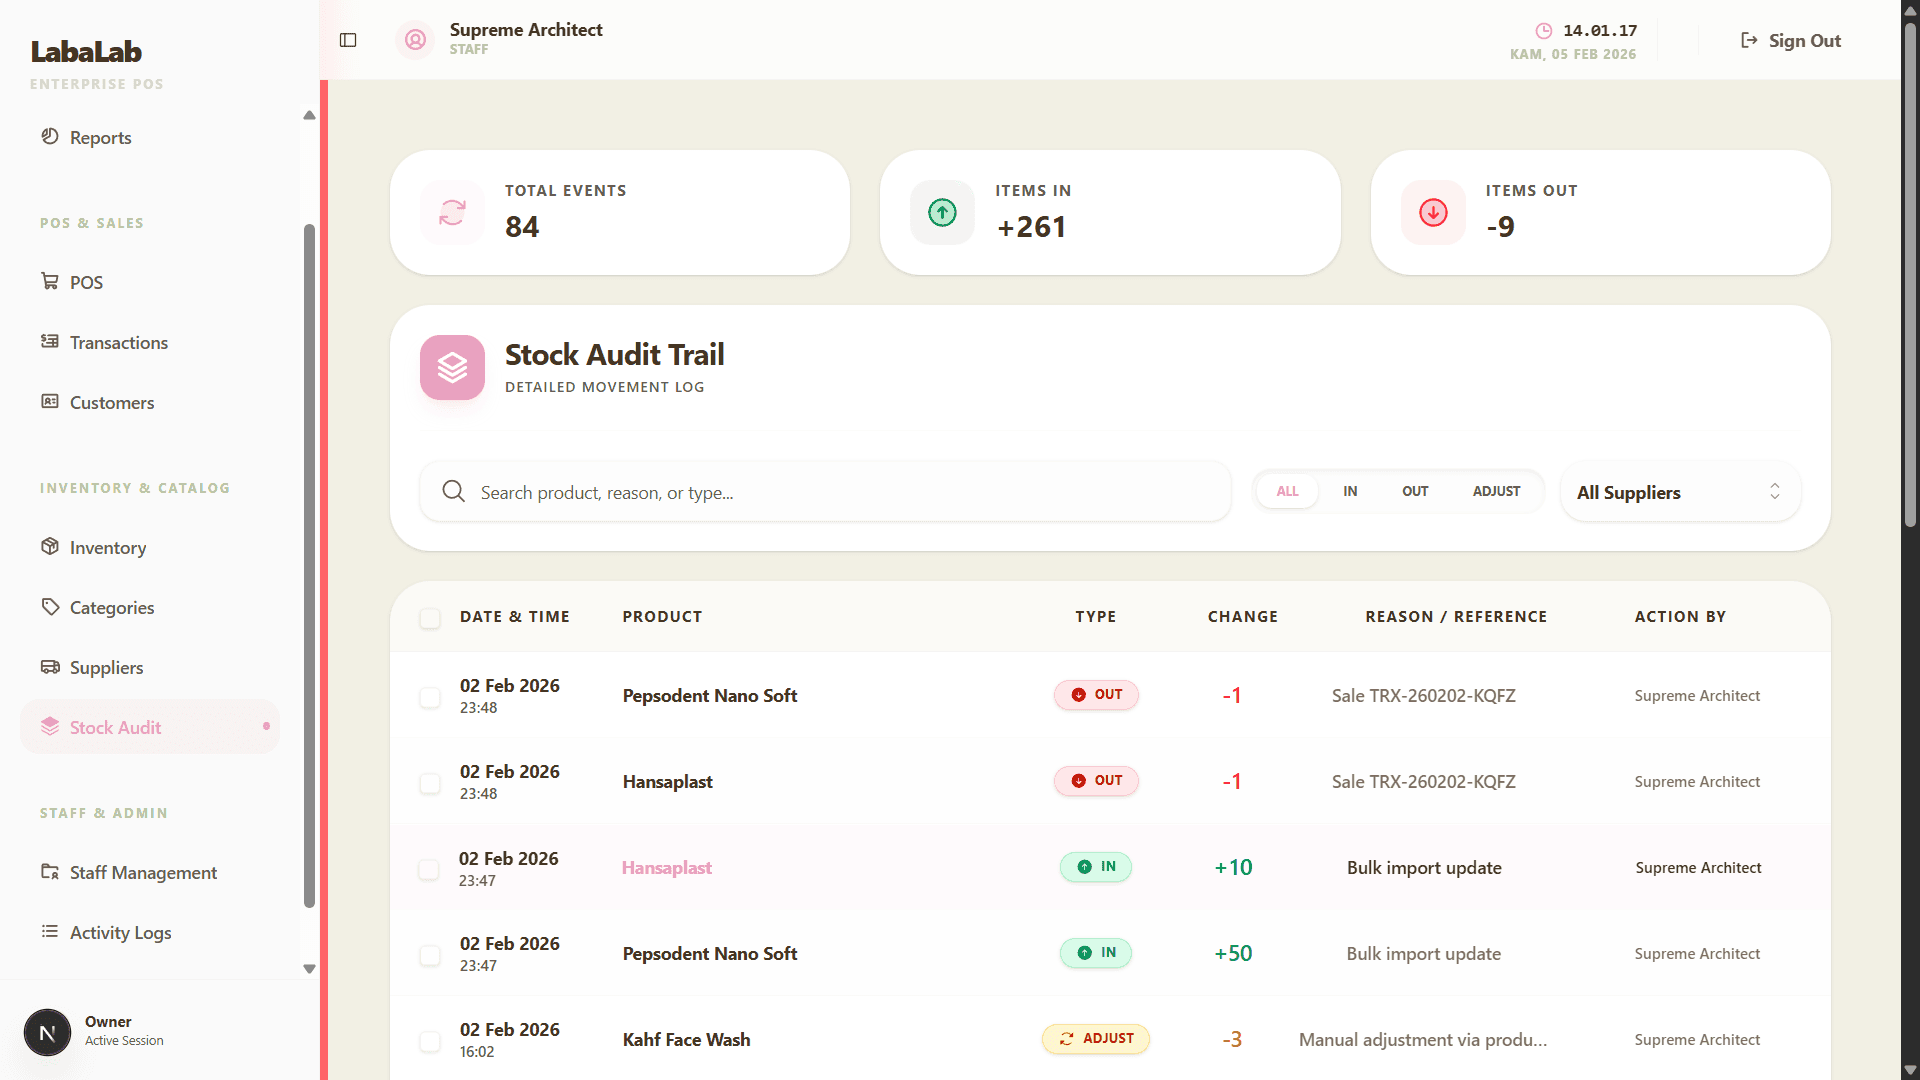Click the Items In up-arrow icon
Image resolution: width=1920 pixels, height=1080 pixels.
click(x=942, y=212)
